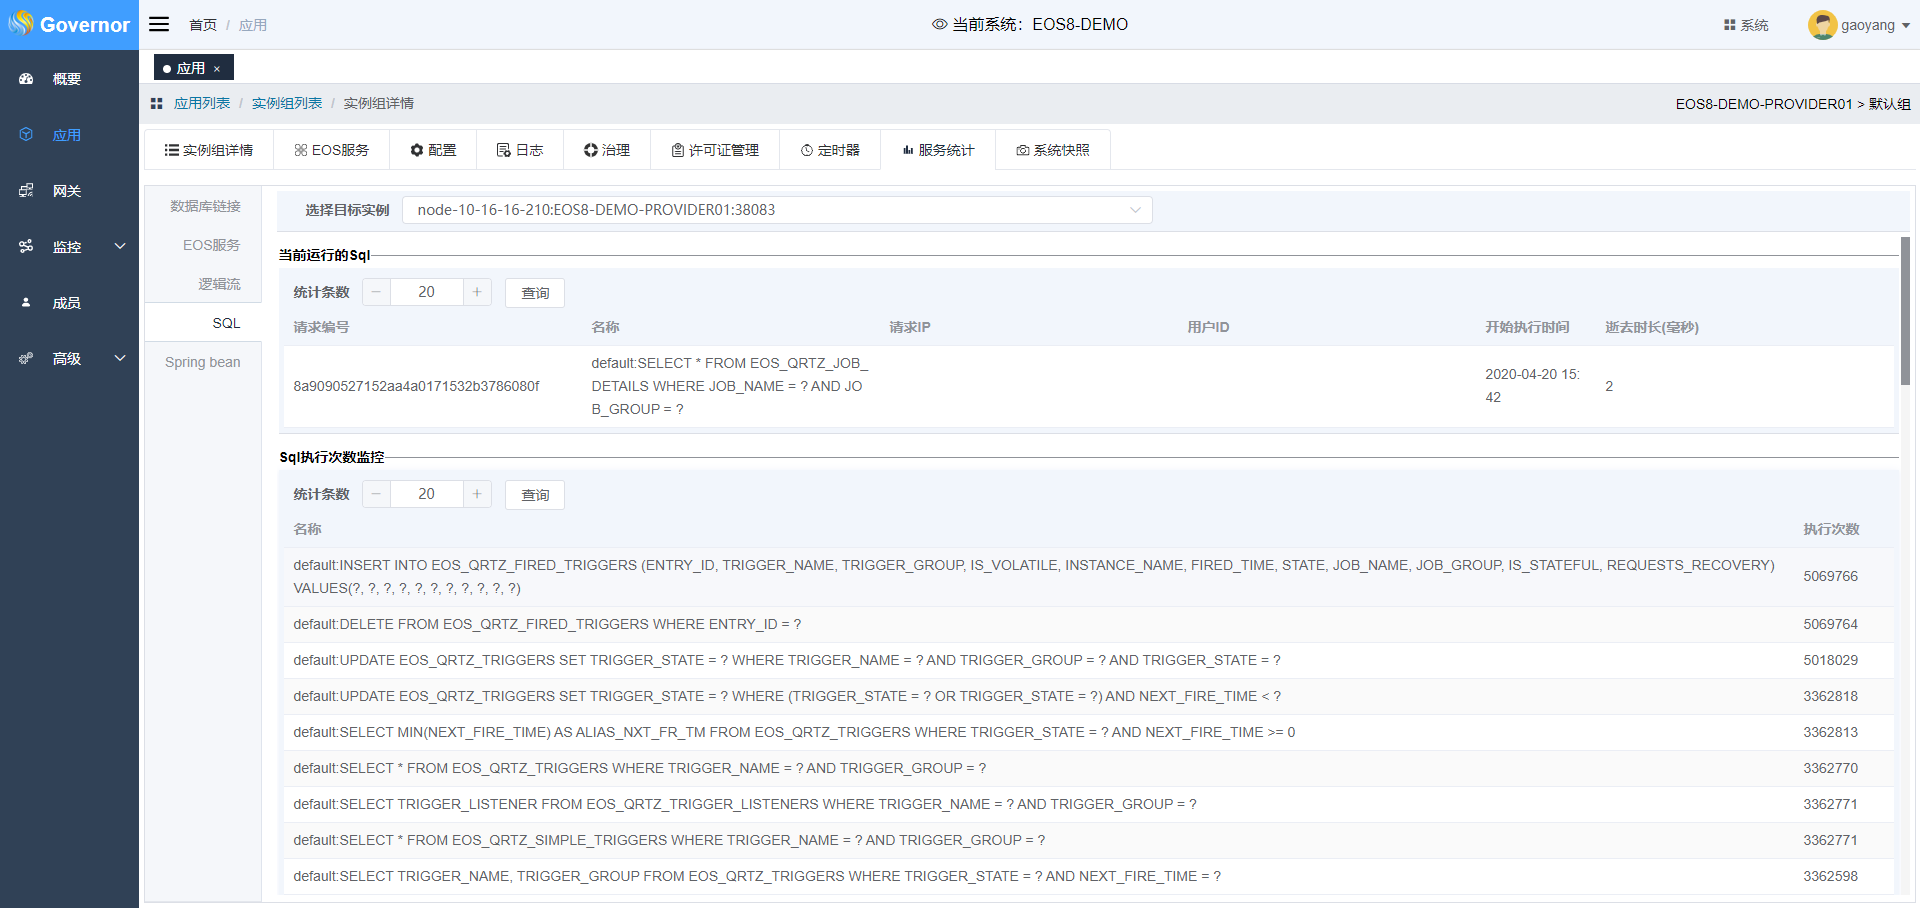
Task: Click the vertical scrollbar on right
Action: [x=1905, y=311]
